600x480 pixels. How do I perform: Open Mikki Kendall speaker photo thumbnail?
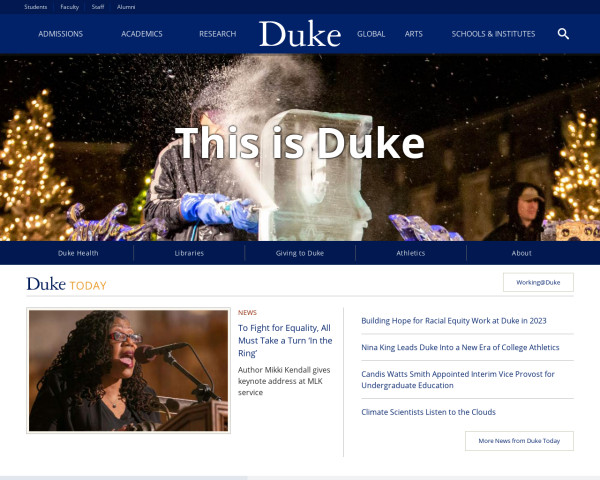(x=129, y=371)
